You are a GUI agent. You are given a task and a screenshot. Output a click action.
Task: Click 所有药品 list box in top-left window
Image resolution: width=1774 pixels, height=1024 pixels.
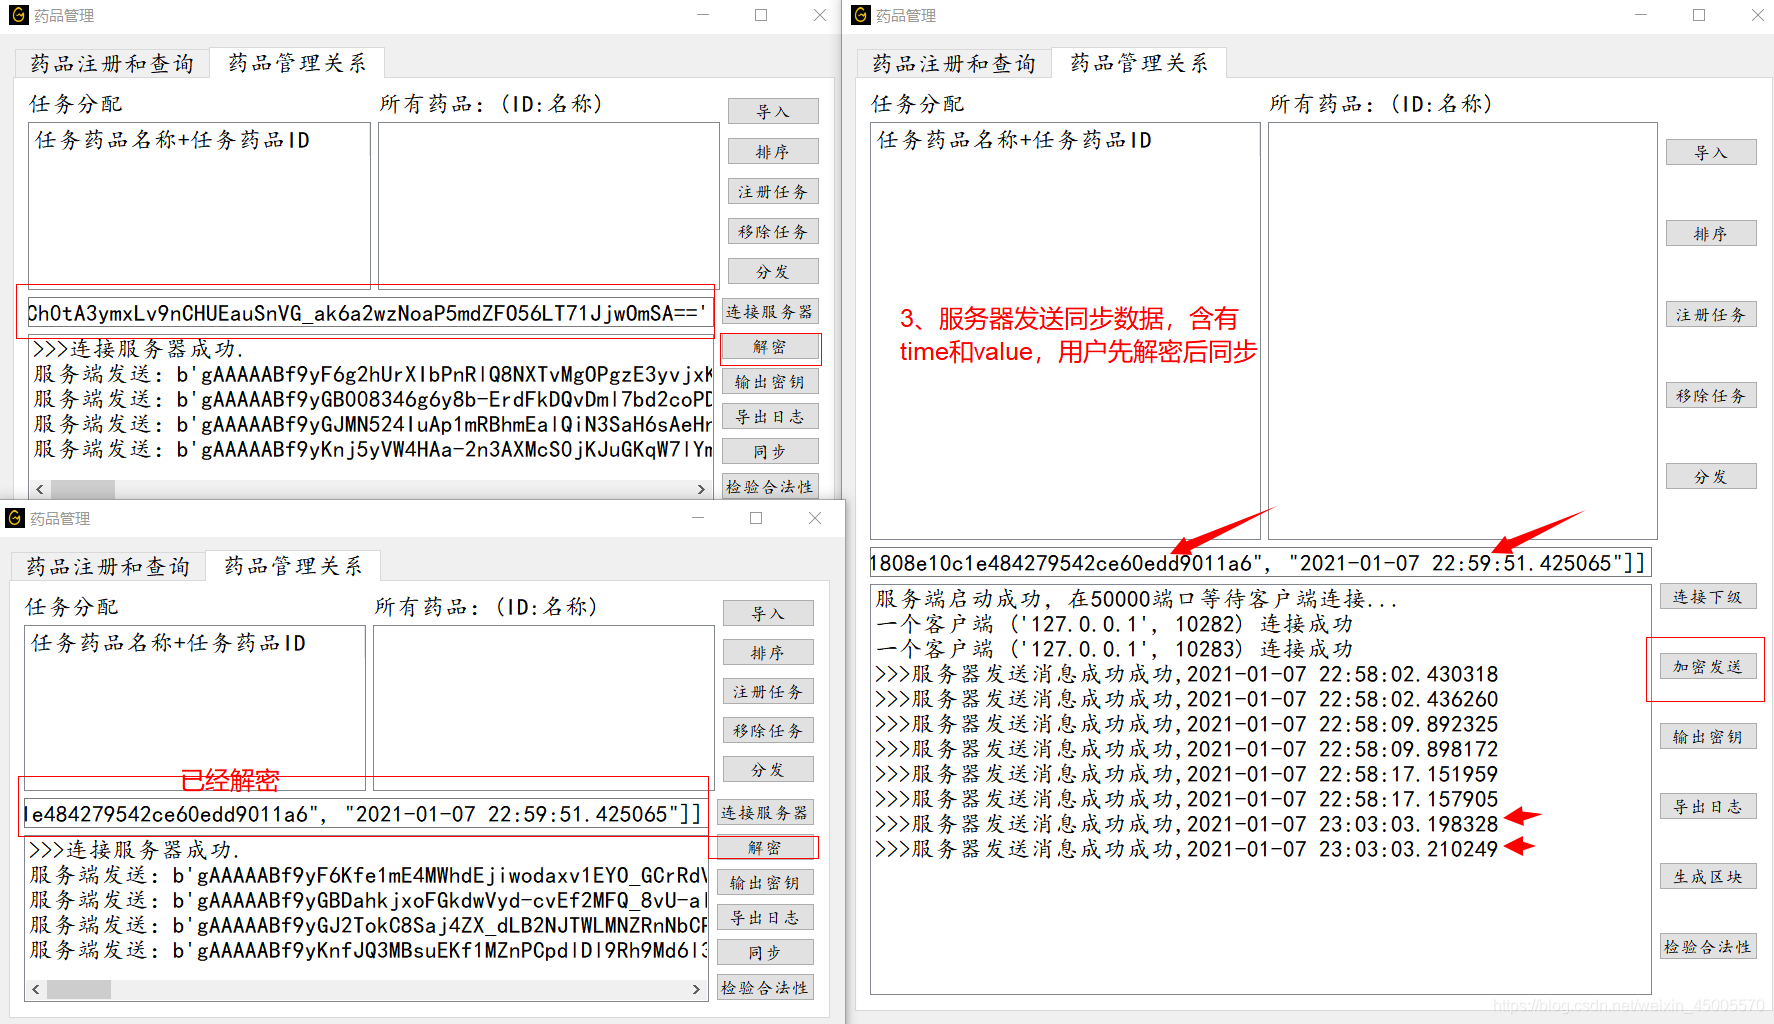(x=549, y=205)
